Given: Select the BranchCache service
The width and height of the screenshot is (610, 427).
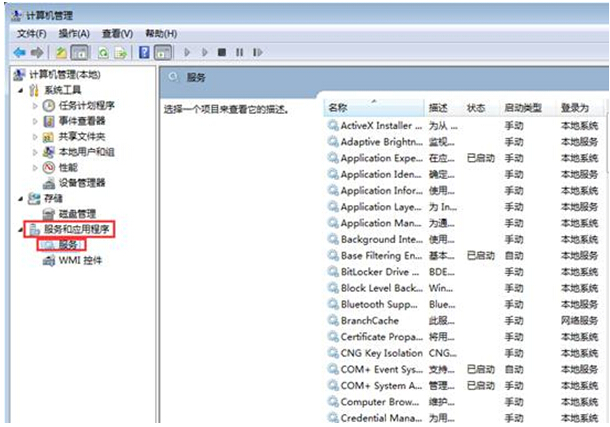Looking at the screenshot, I should tap(463, 320).
